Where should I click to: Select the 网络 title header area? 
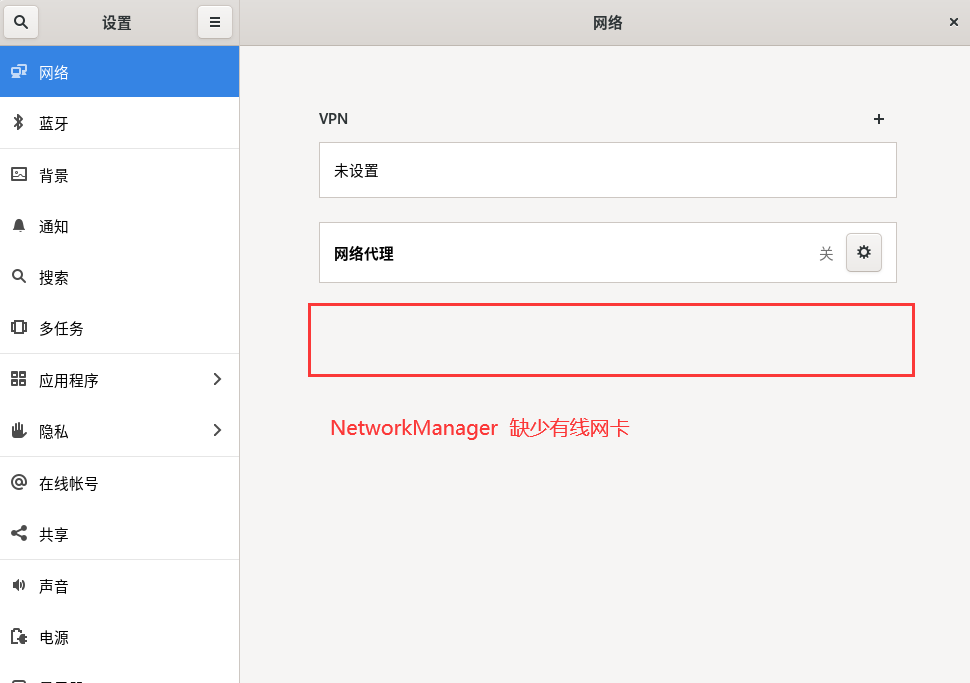click(606, 21)
